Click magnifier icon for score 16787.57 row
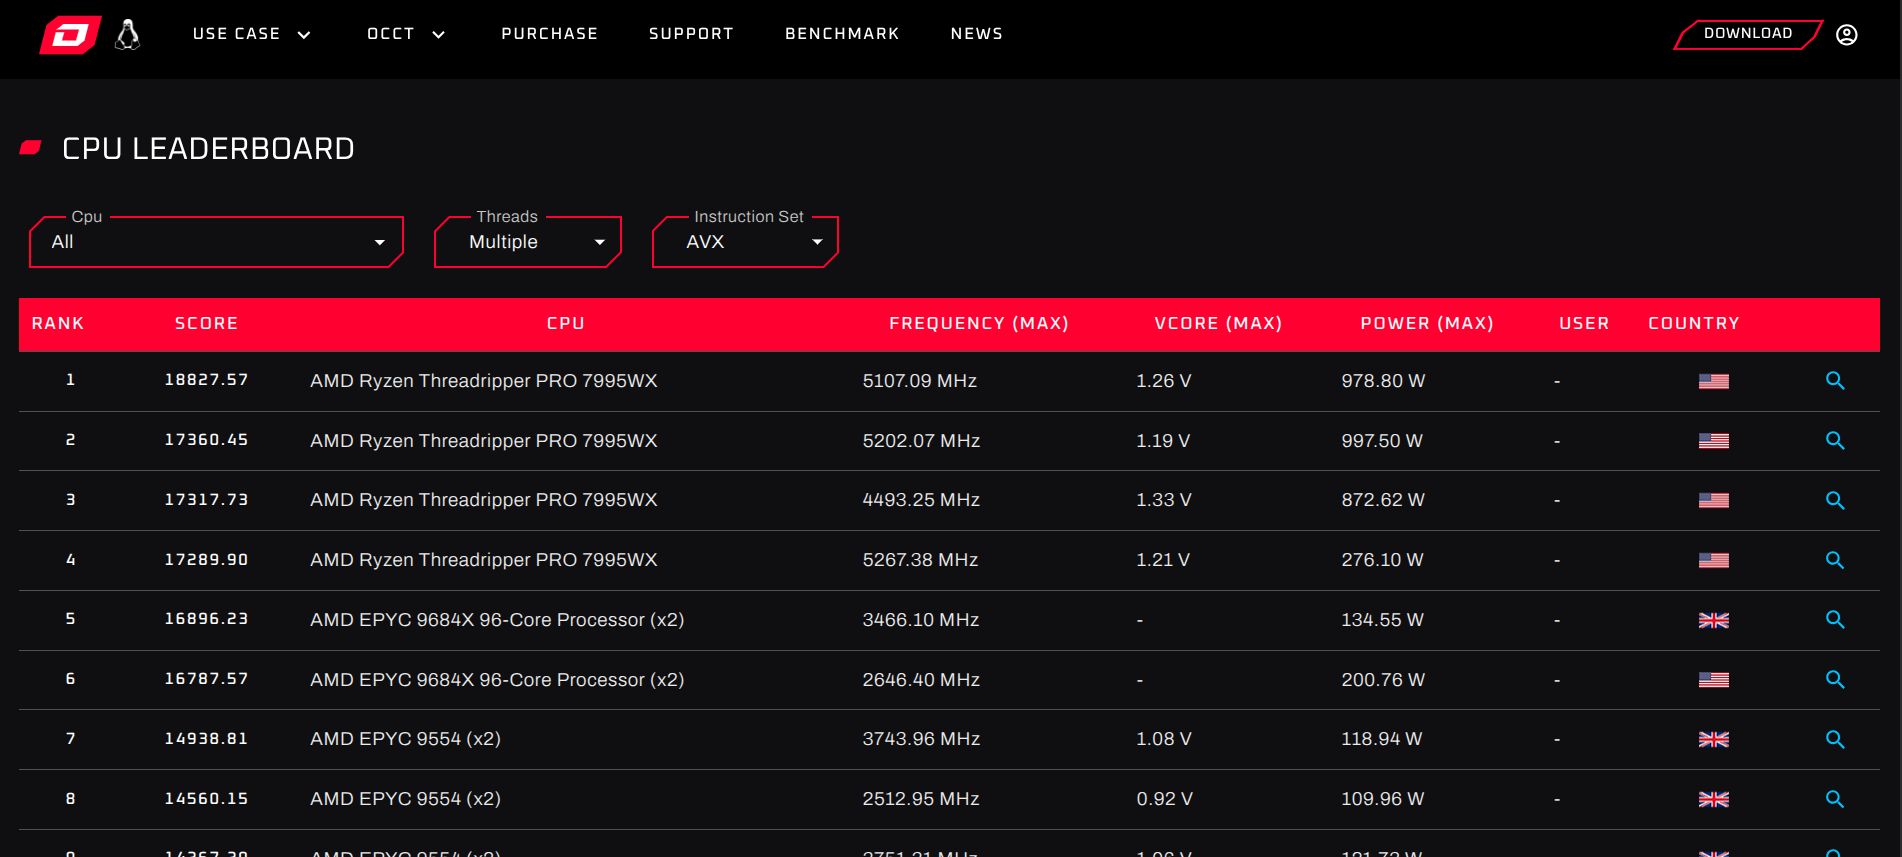 click(x=1834, y=680)
